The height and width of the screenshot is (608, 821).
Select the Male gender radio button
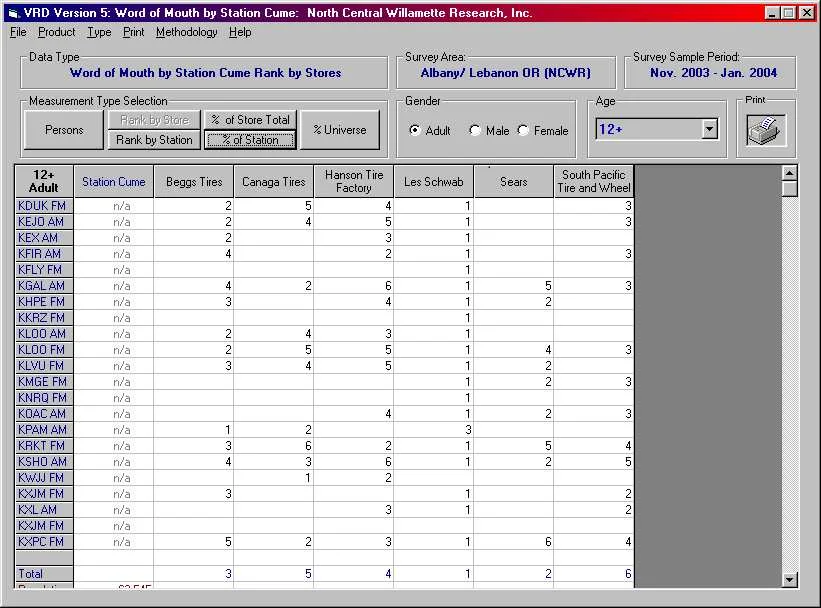[475, 130]
